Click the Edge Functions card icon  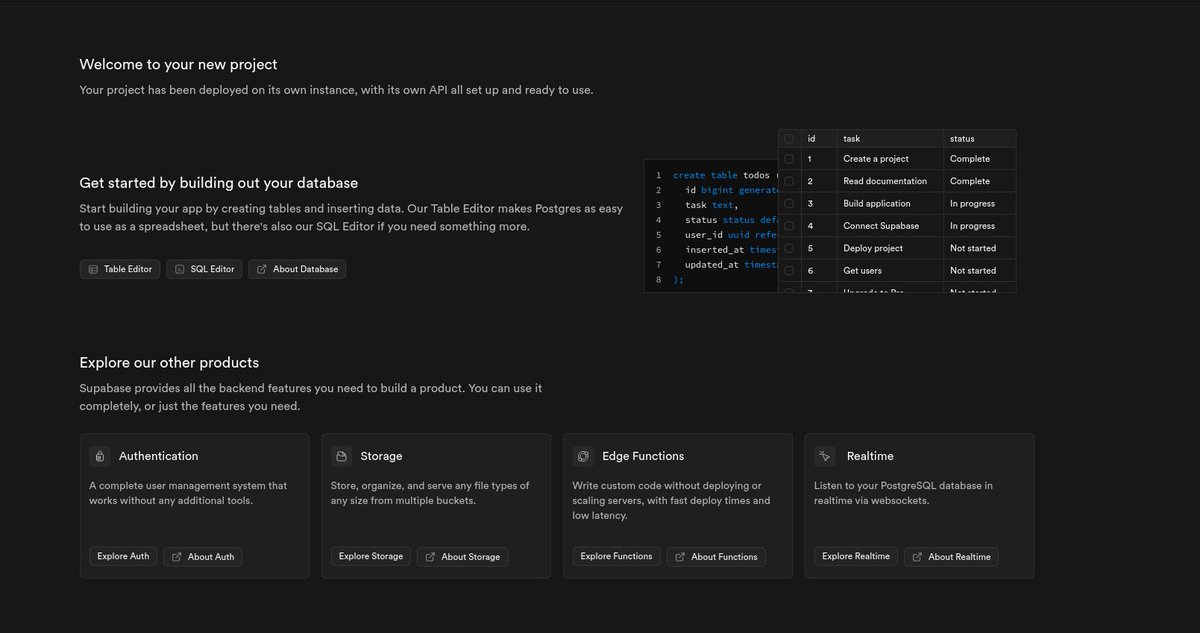(583, 456)
